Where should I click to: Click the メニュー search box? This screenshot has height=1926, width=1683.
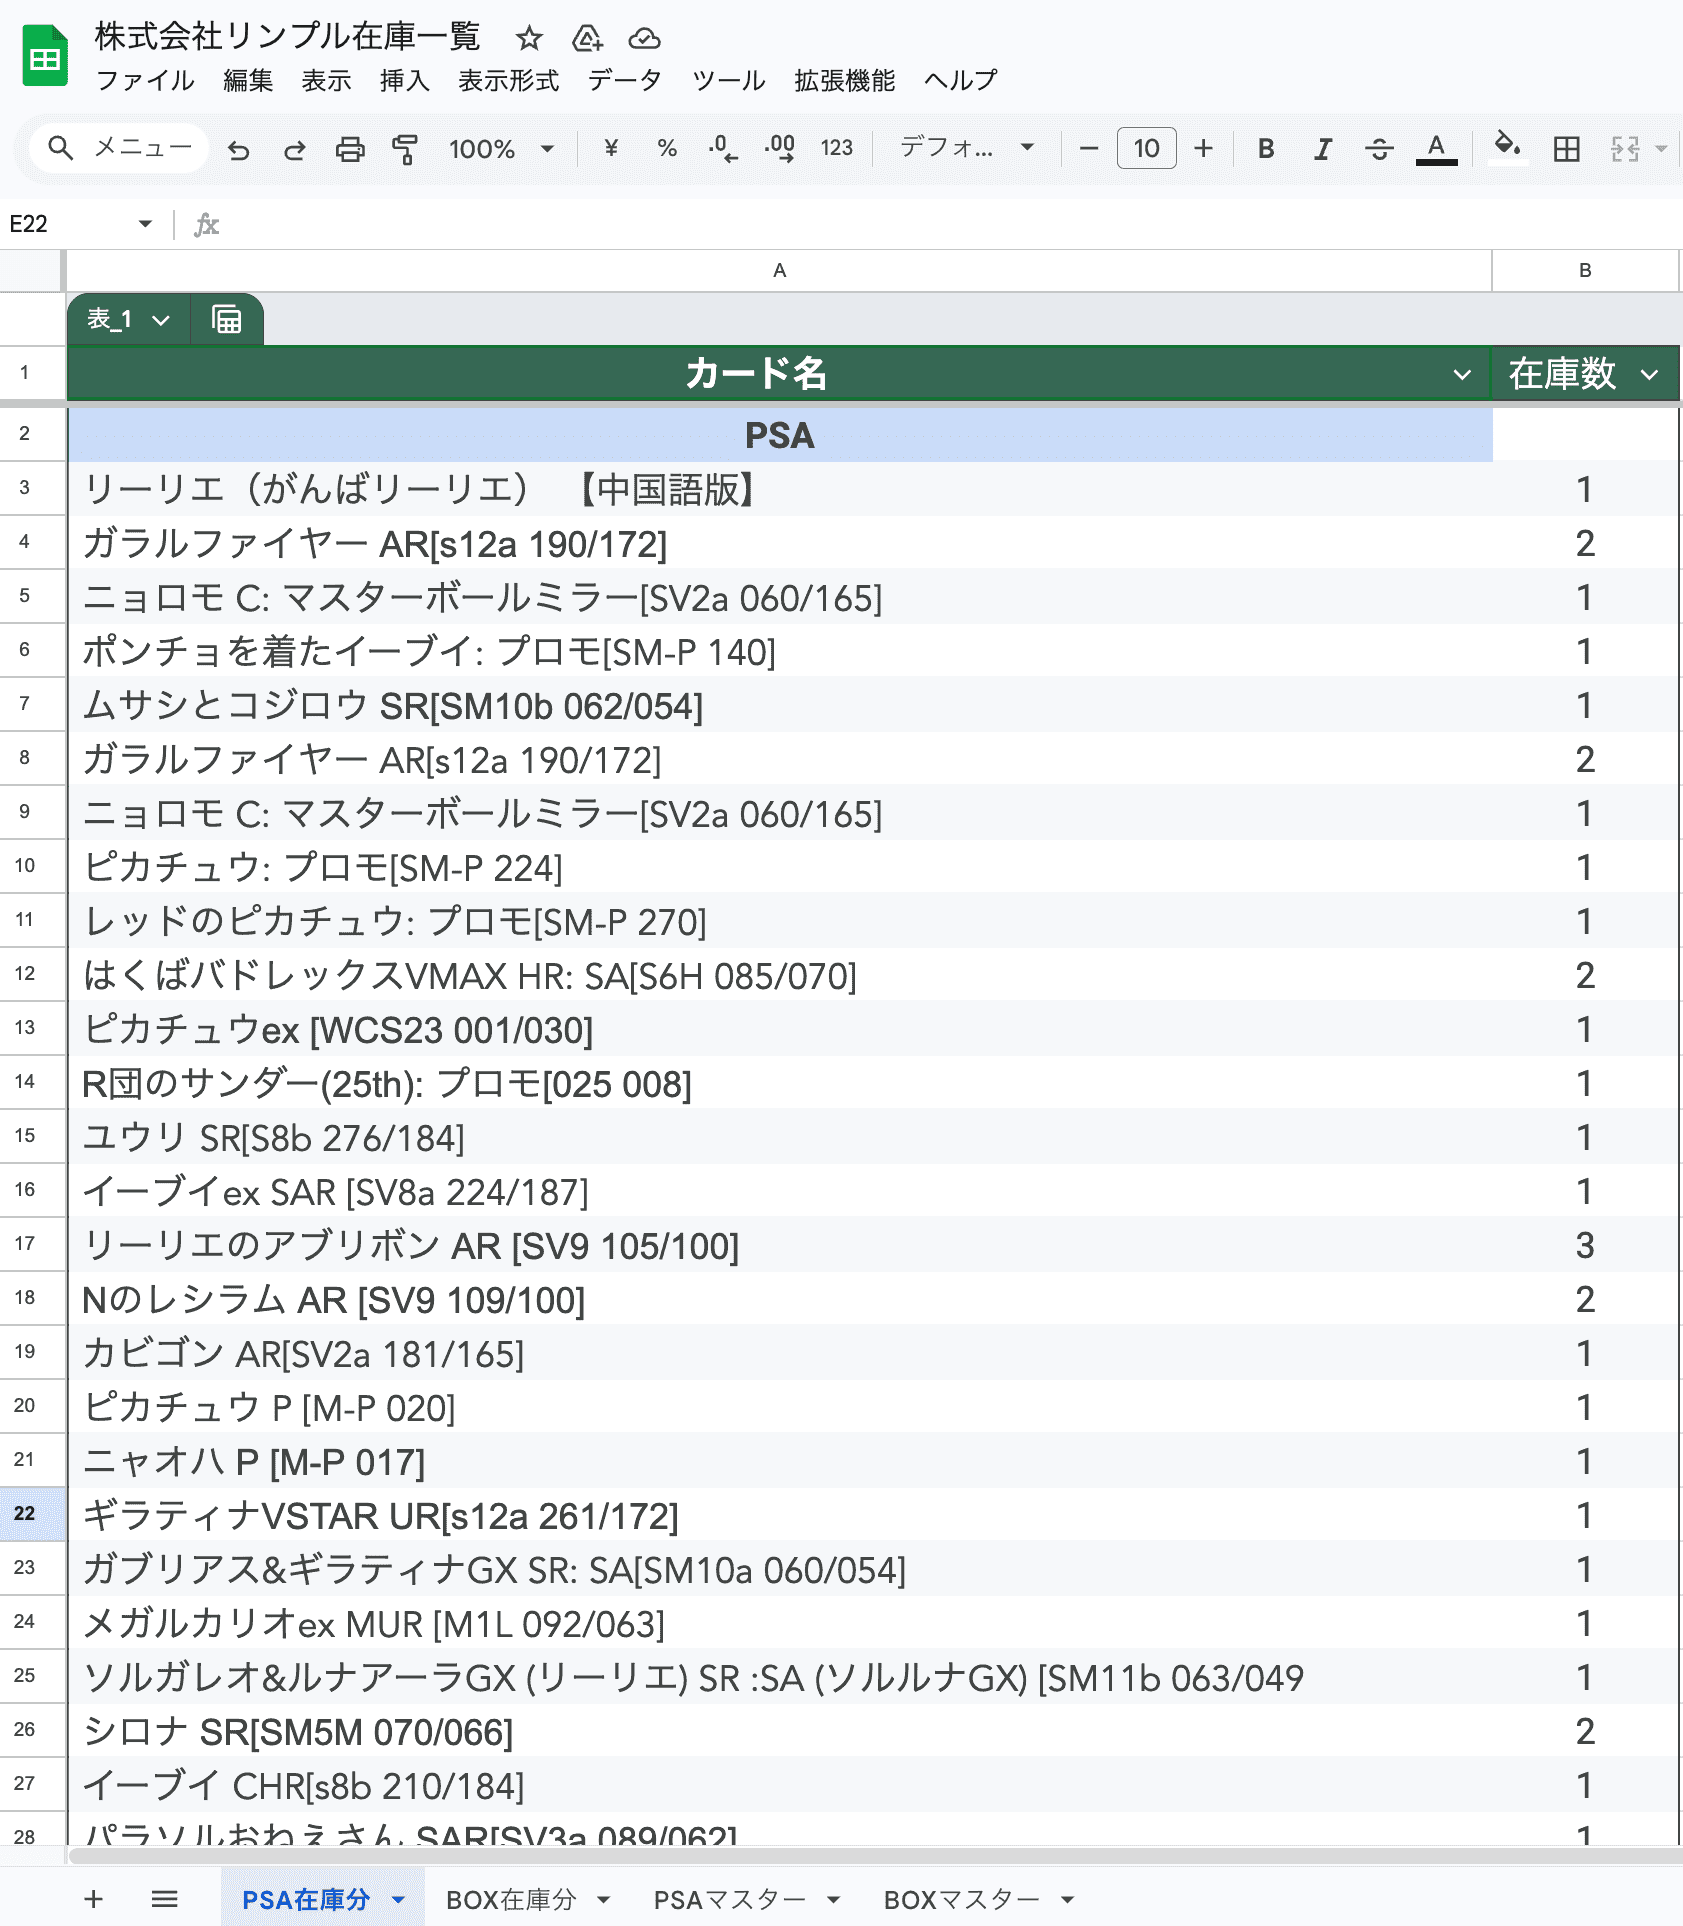pos(119,149)
